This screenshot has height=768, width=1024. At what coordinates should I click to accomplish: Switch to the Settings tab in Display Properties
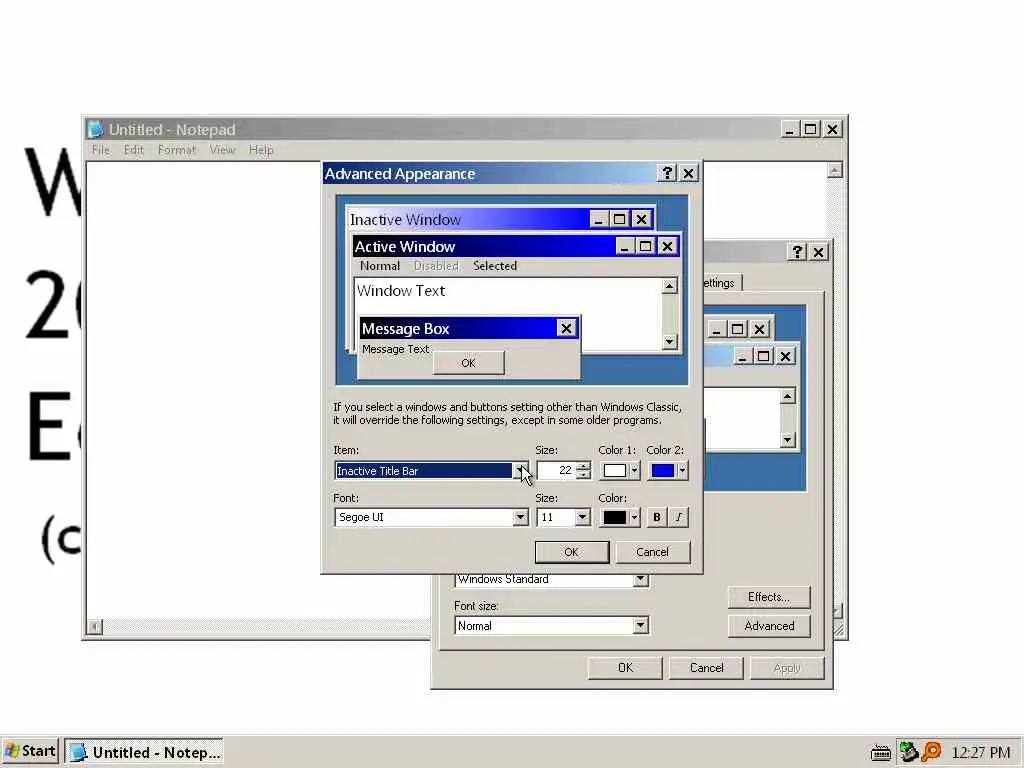pyautogui.click(x=721, y=282)
